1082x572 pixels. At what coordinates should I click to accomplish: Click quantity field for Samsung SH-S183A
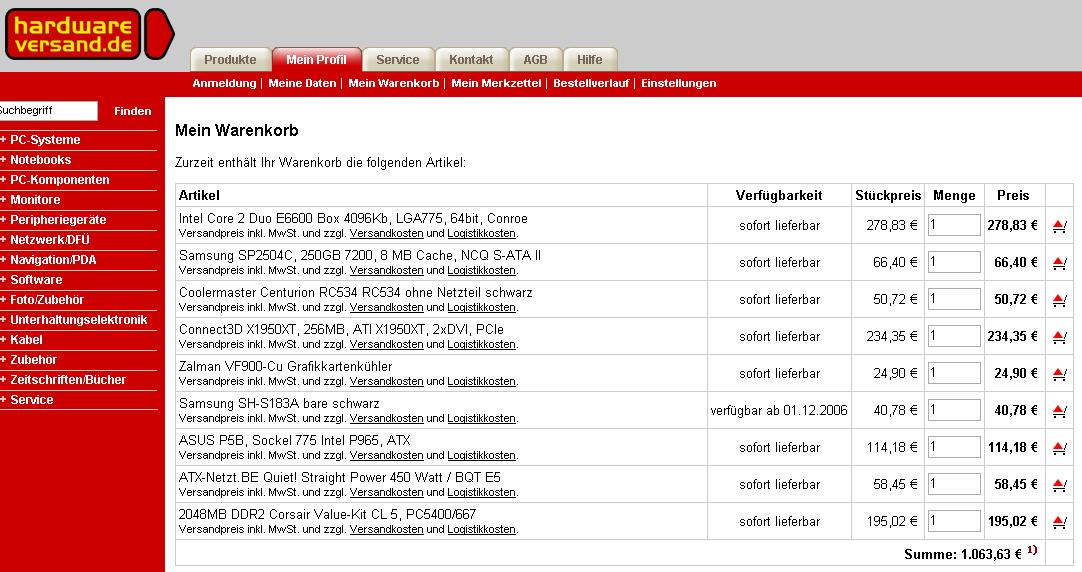coord(954,411)
